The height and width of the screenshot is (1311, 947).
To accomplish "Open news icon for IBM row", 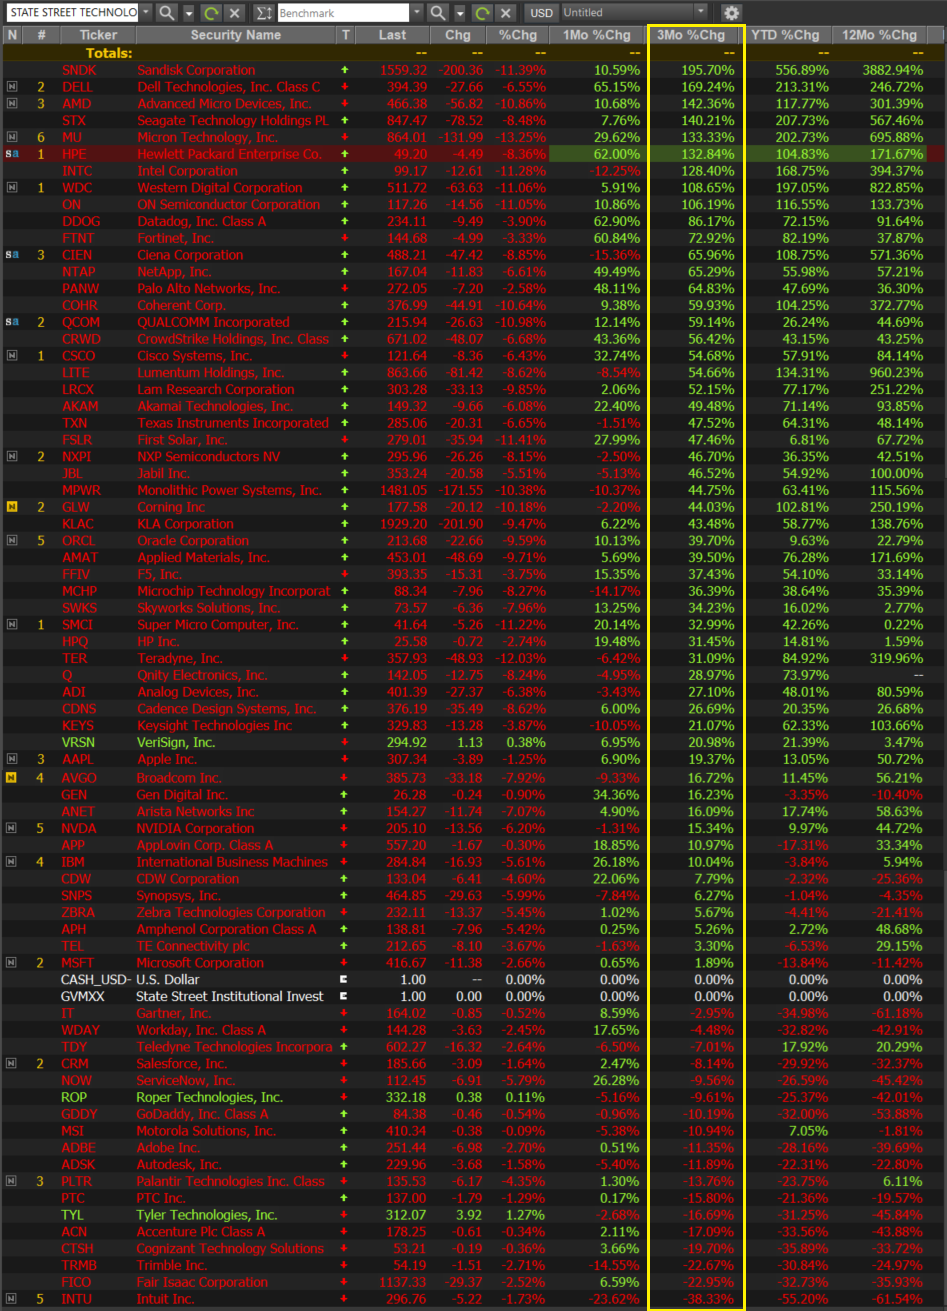I will tap(12, 862).
